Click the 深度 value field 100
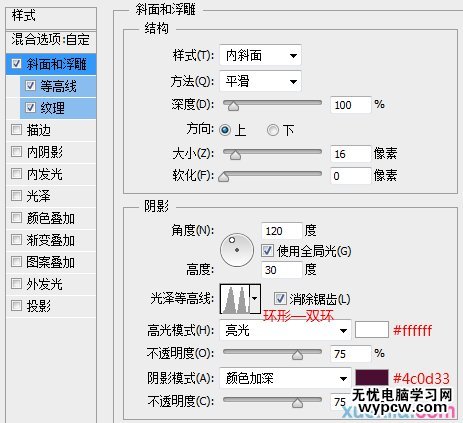The height and width of the screenshot is (423, 463). (351, 105)
